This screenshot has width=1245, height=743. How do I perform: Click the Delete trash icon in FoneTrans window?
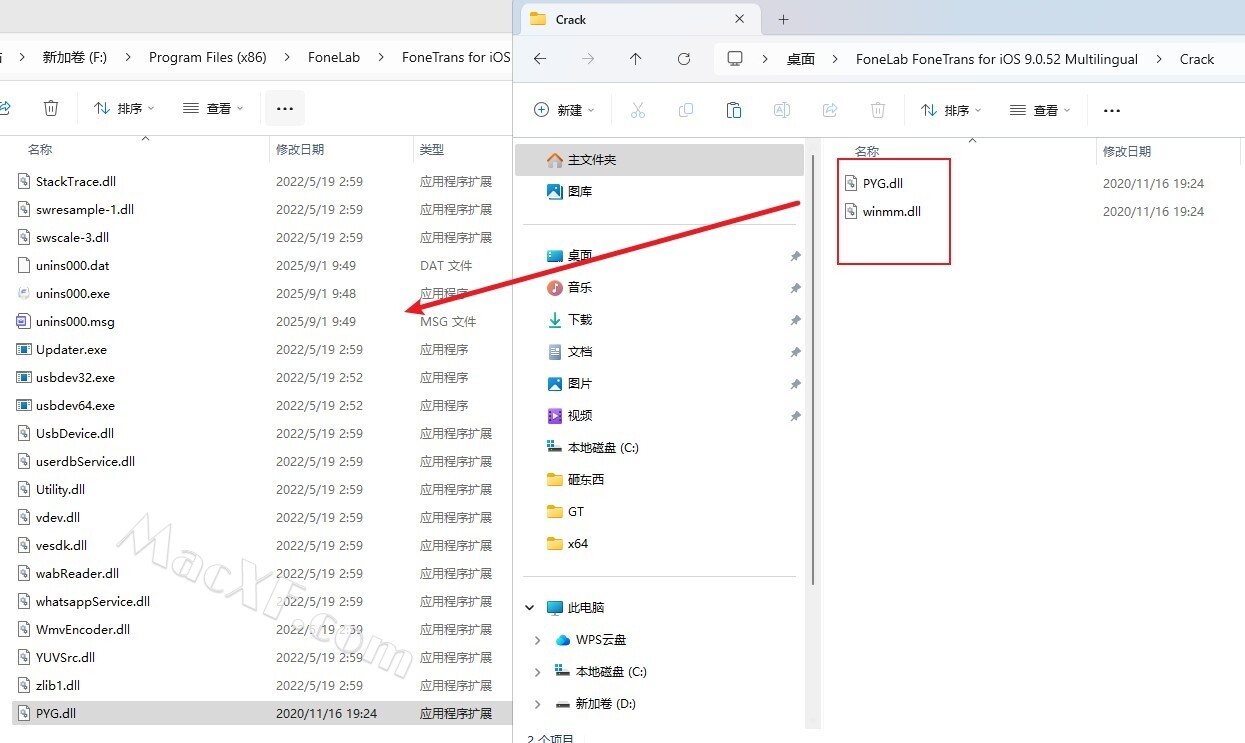pyautogui.click(x=51, y=108)
